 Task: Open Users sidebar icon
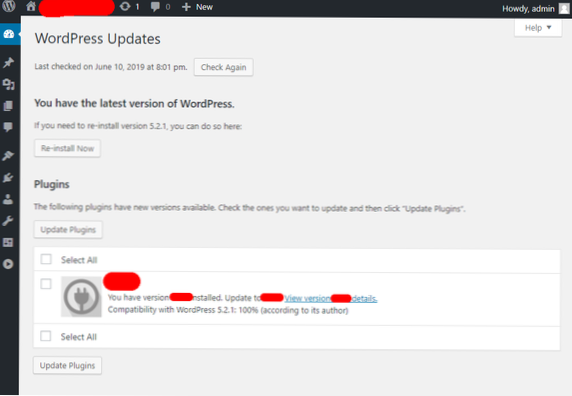point(8,199)
